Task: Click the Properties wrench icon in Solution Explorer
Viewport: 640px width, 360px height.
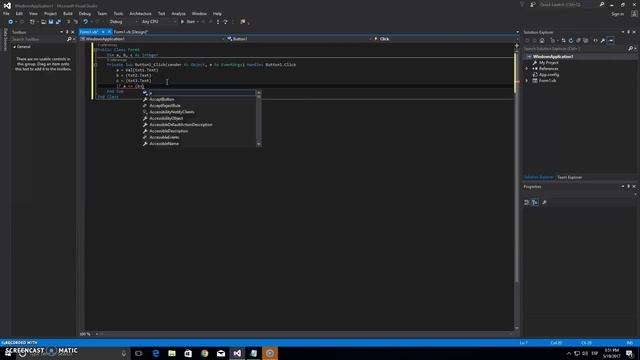Action: pos(603,40)
